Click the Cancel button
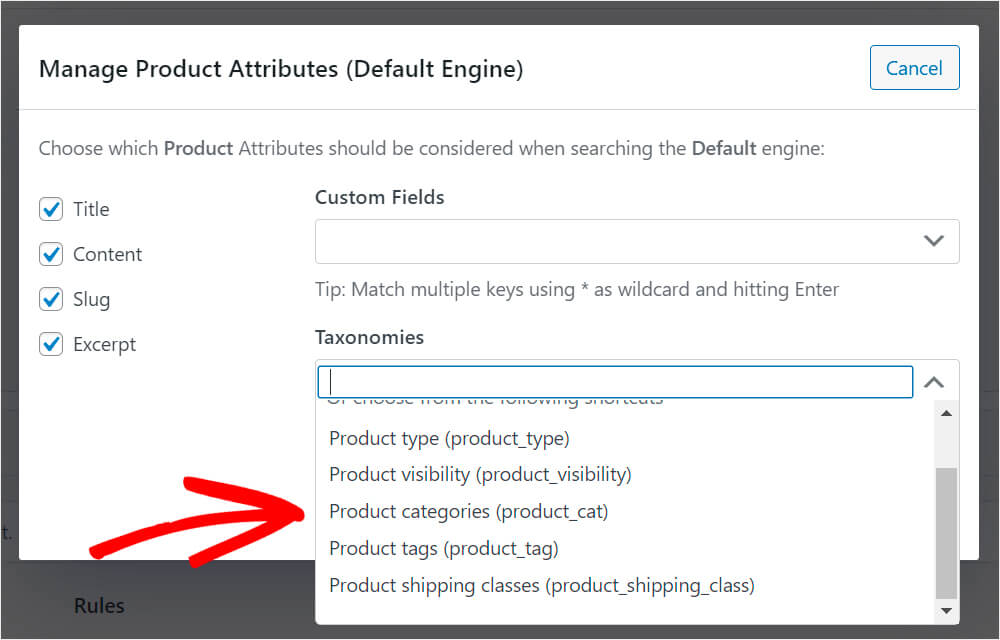This screenshot has height=640, width=1000. click(x=915, y=68)
